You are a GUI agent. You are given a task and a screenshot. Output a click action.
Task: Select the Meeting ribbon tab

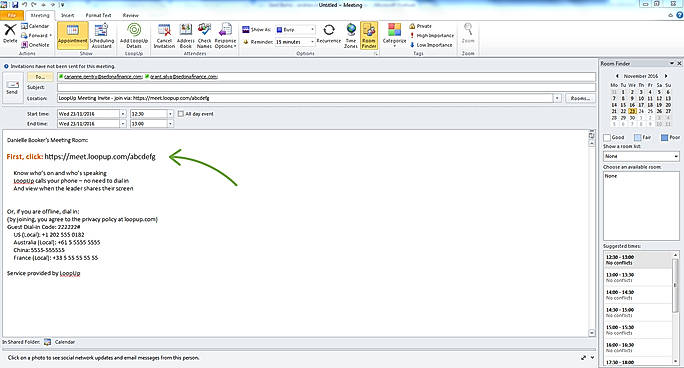coord(40,15)
